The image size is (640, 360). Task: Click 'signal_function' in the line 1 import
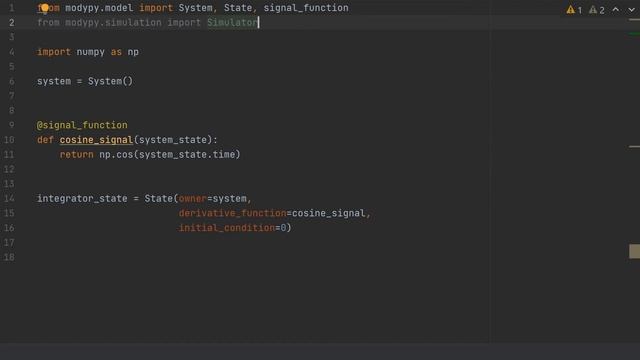pyautogui.click(x=306, y=8)
